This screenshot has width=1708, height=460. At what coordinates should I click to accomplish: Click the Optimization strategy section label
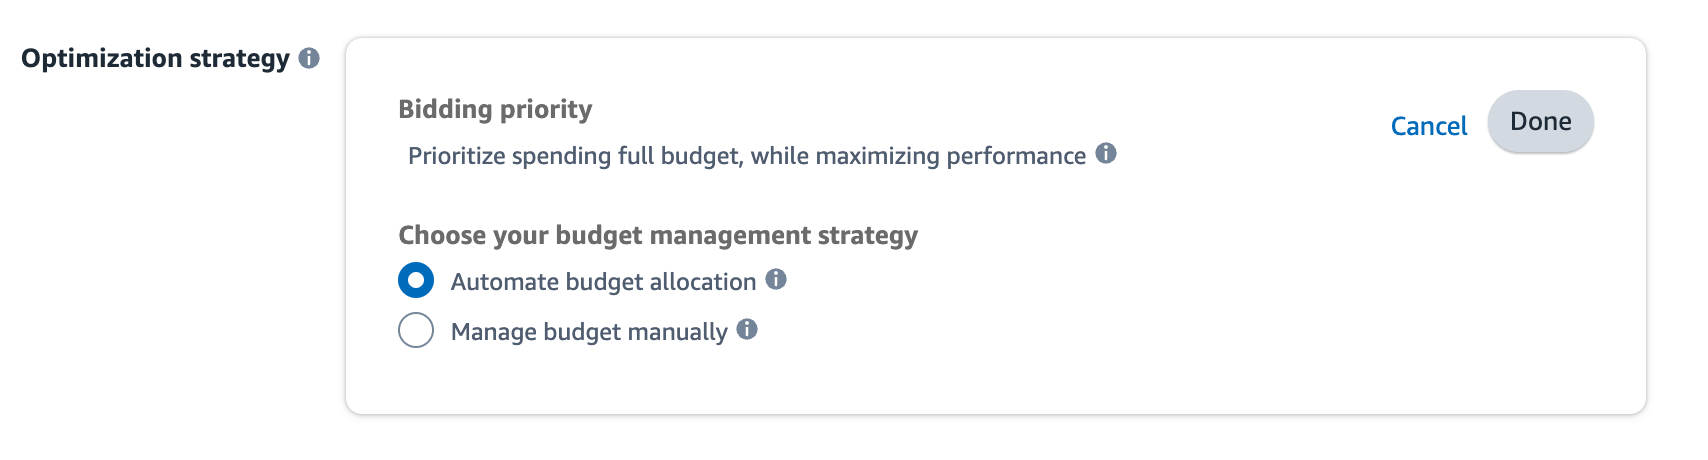pos(155,59)
